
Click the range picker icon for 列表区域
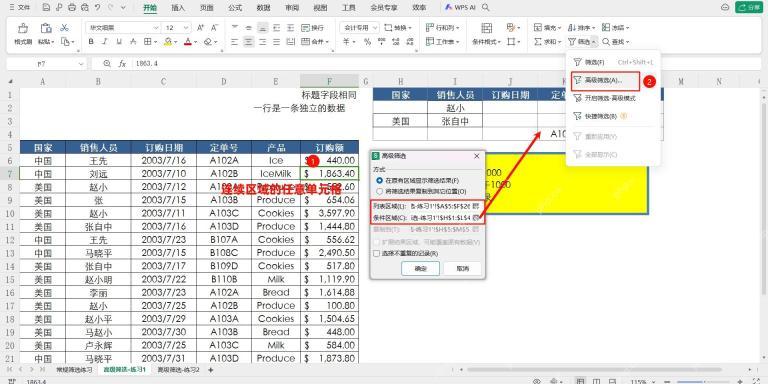tap(475, 206)
